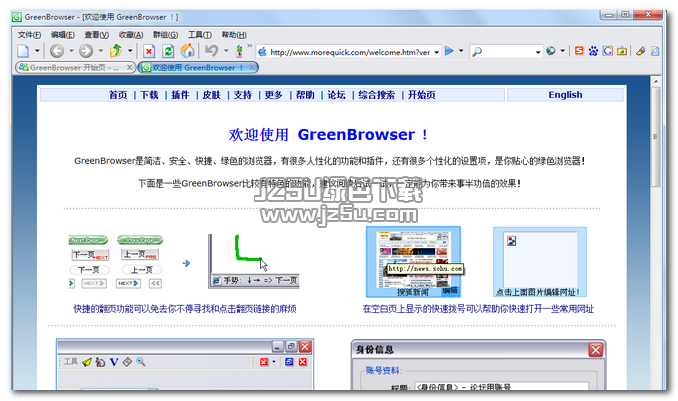Click the Stop loading red X icon
Screen dimensions: 678x401
pos(149,51)
